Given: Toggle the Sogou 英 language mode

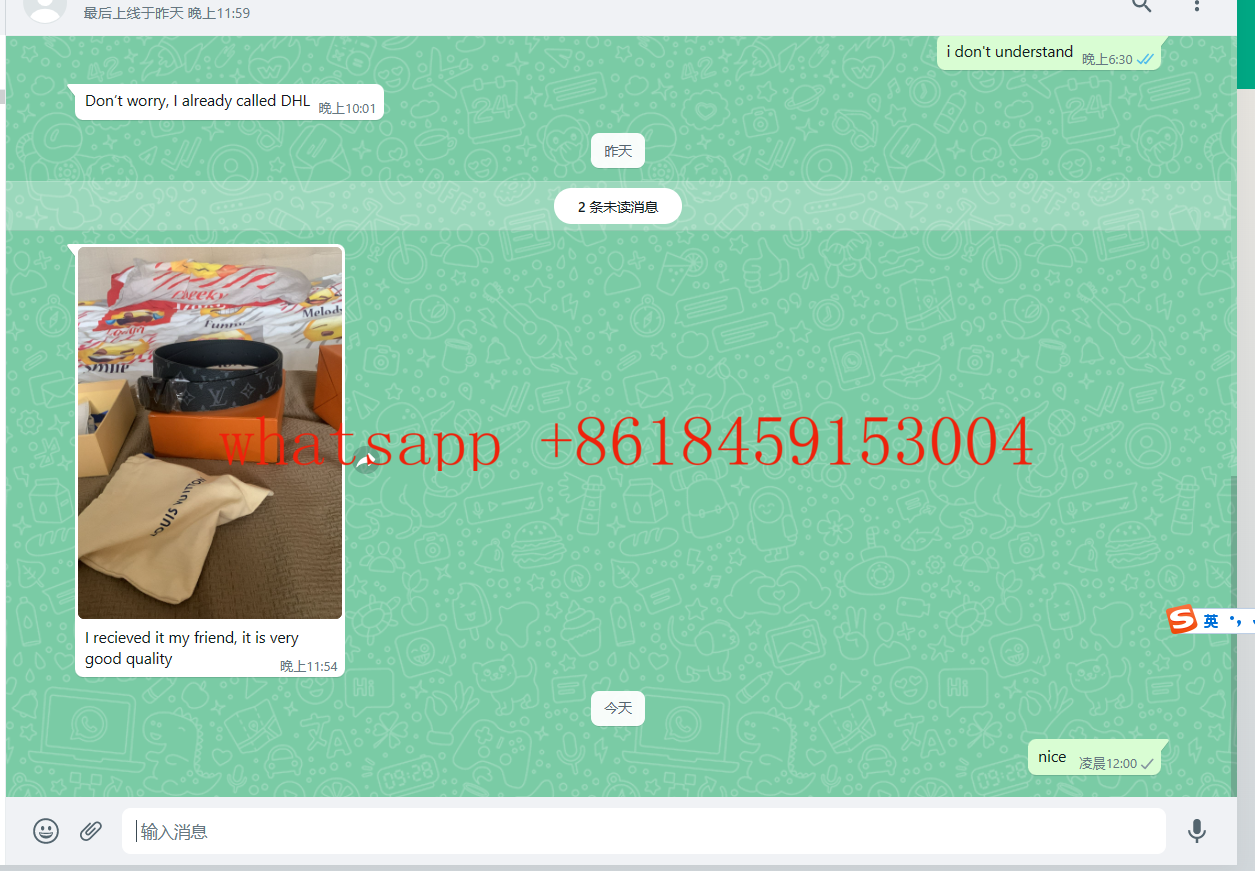Looking at the screenshot, I should pos(1211,621).
